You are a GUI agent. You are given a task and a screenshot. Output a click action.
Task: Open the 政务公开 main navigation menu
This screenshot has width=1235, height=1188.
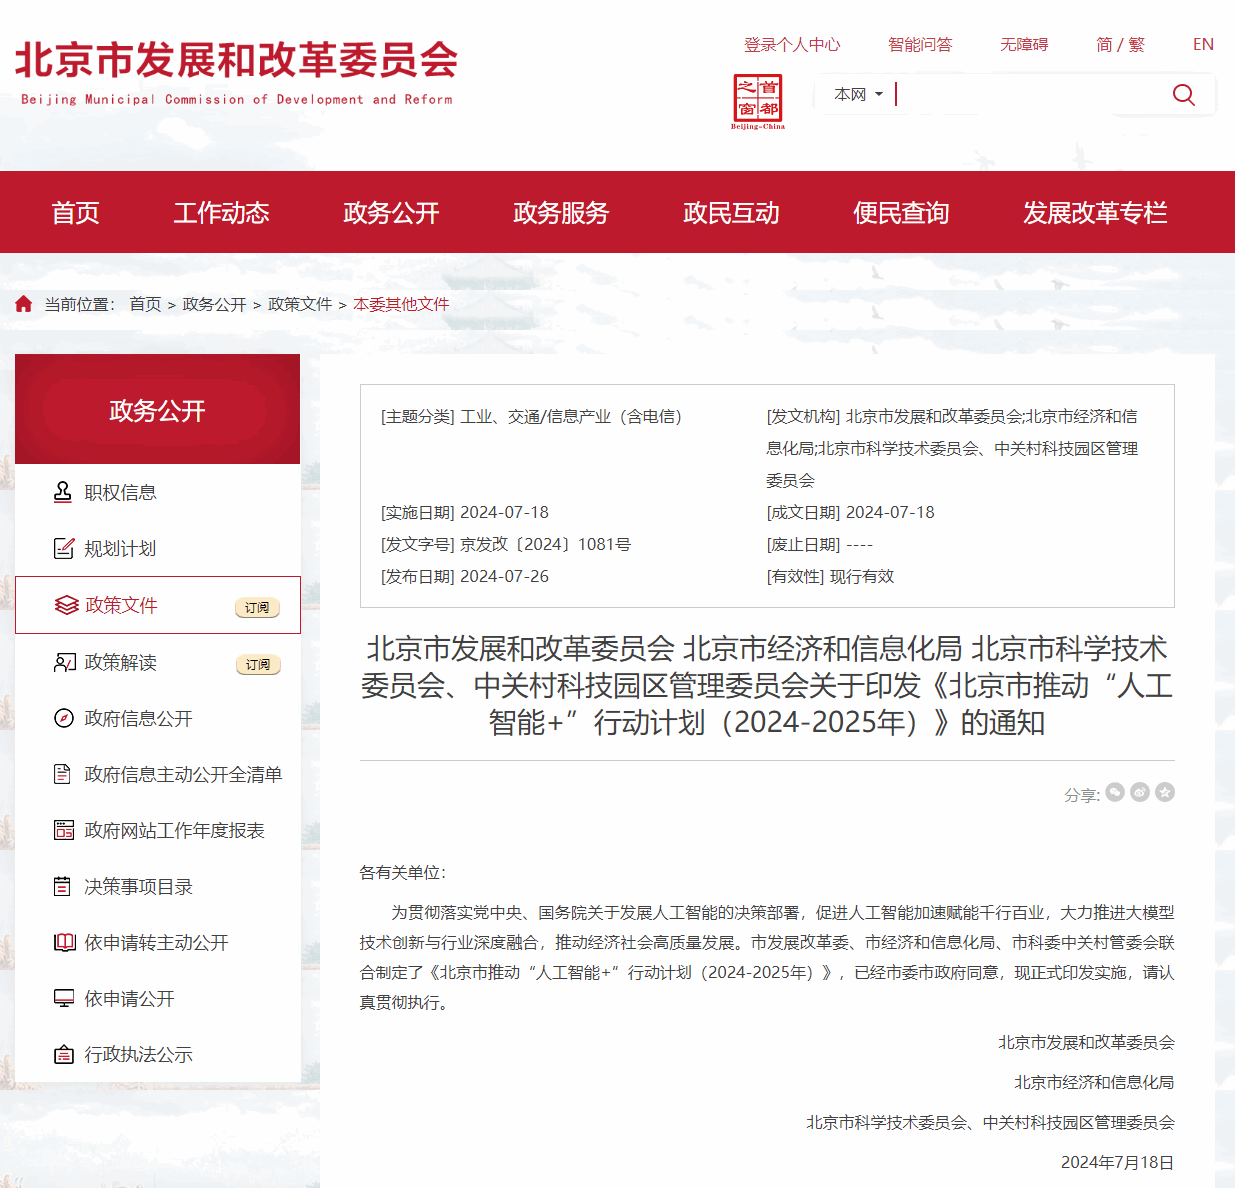click(x=391, y=212)
